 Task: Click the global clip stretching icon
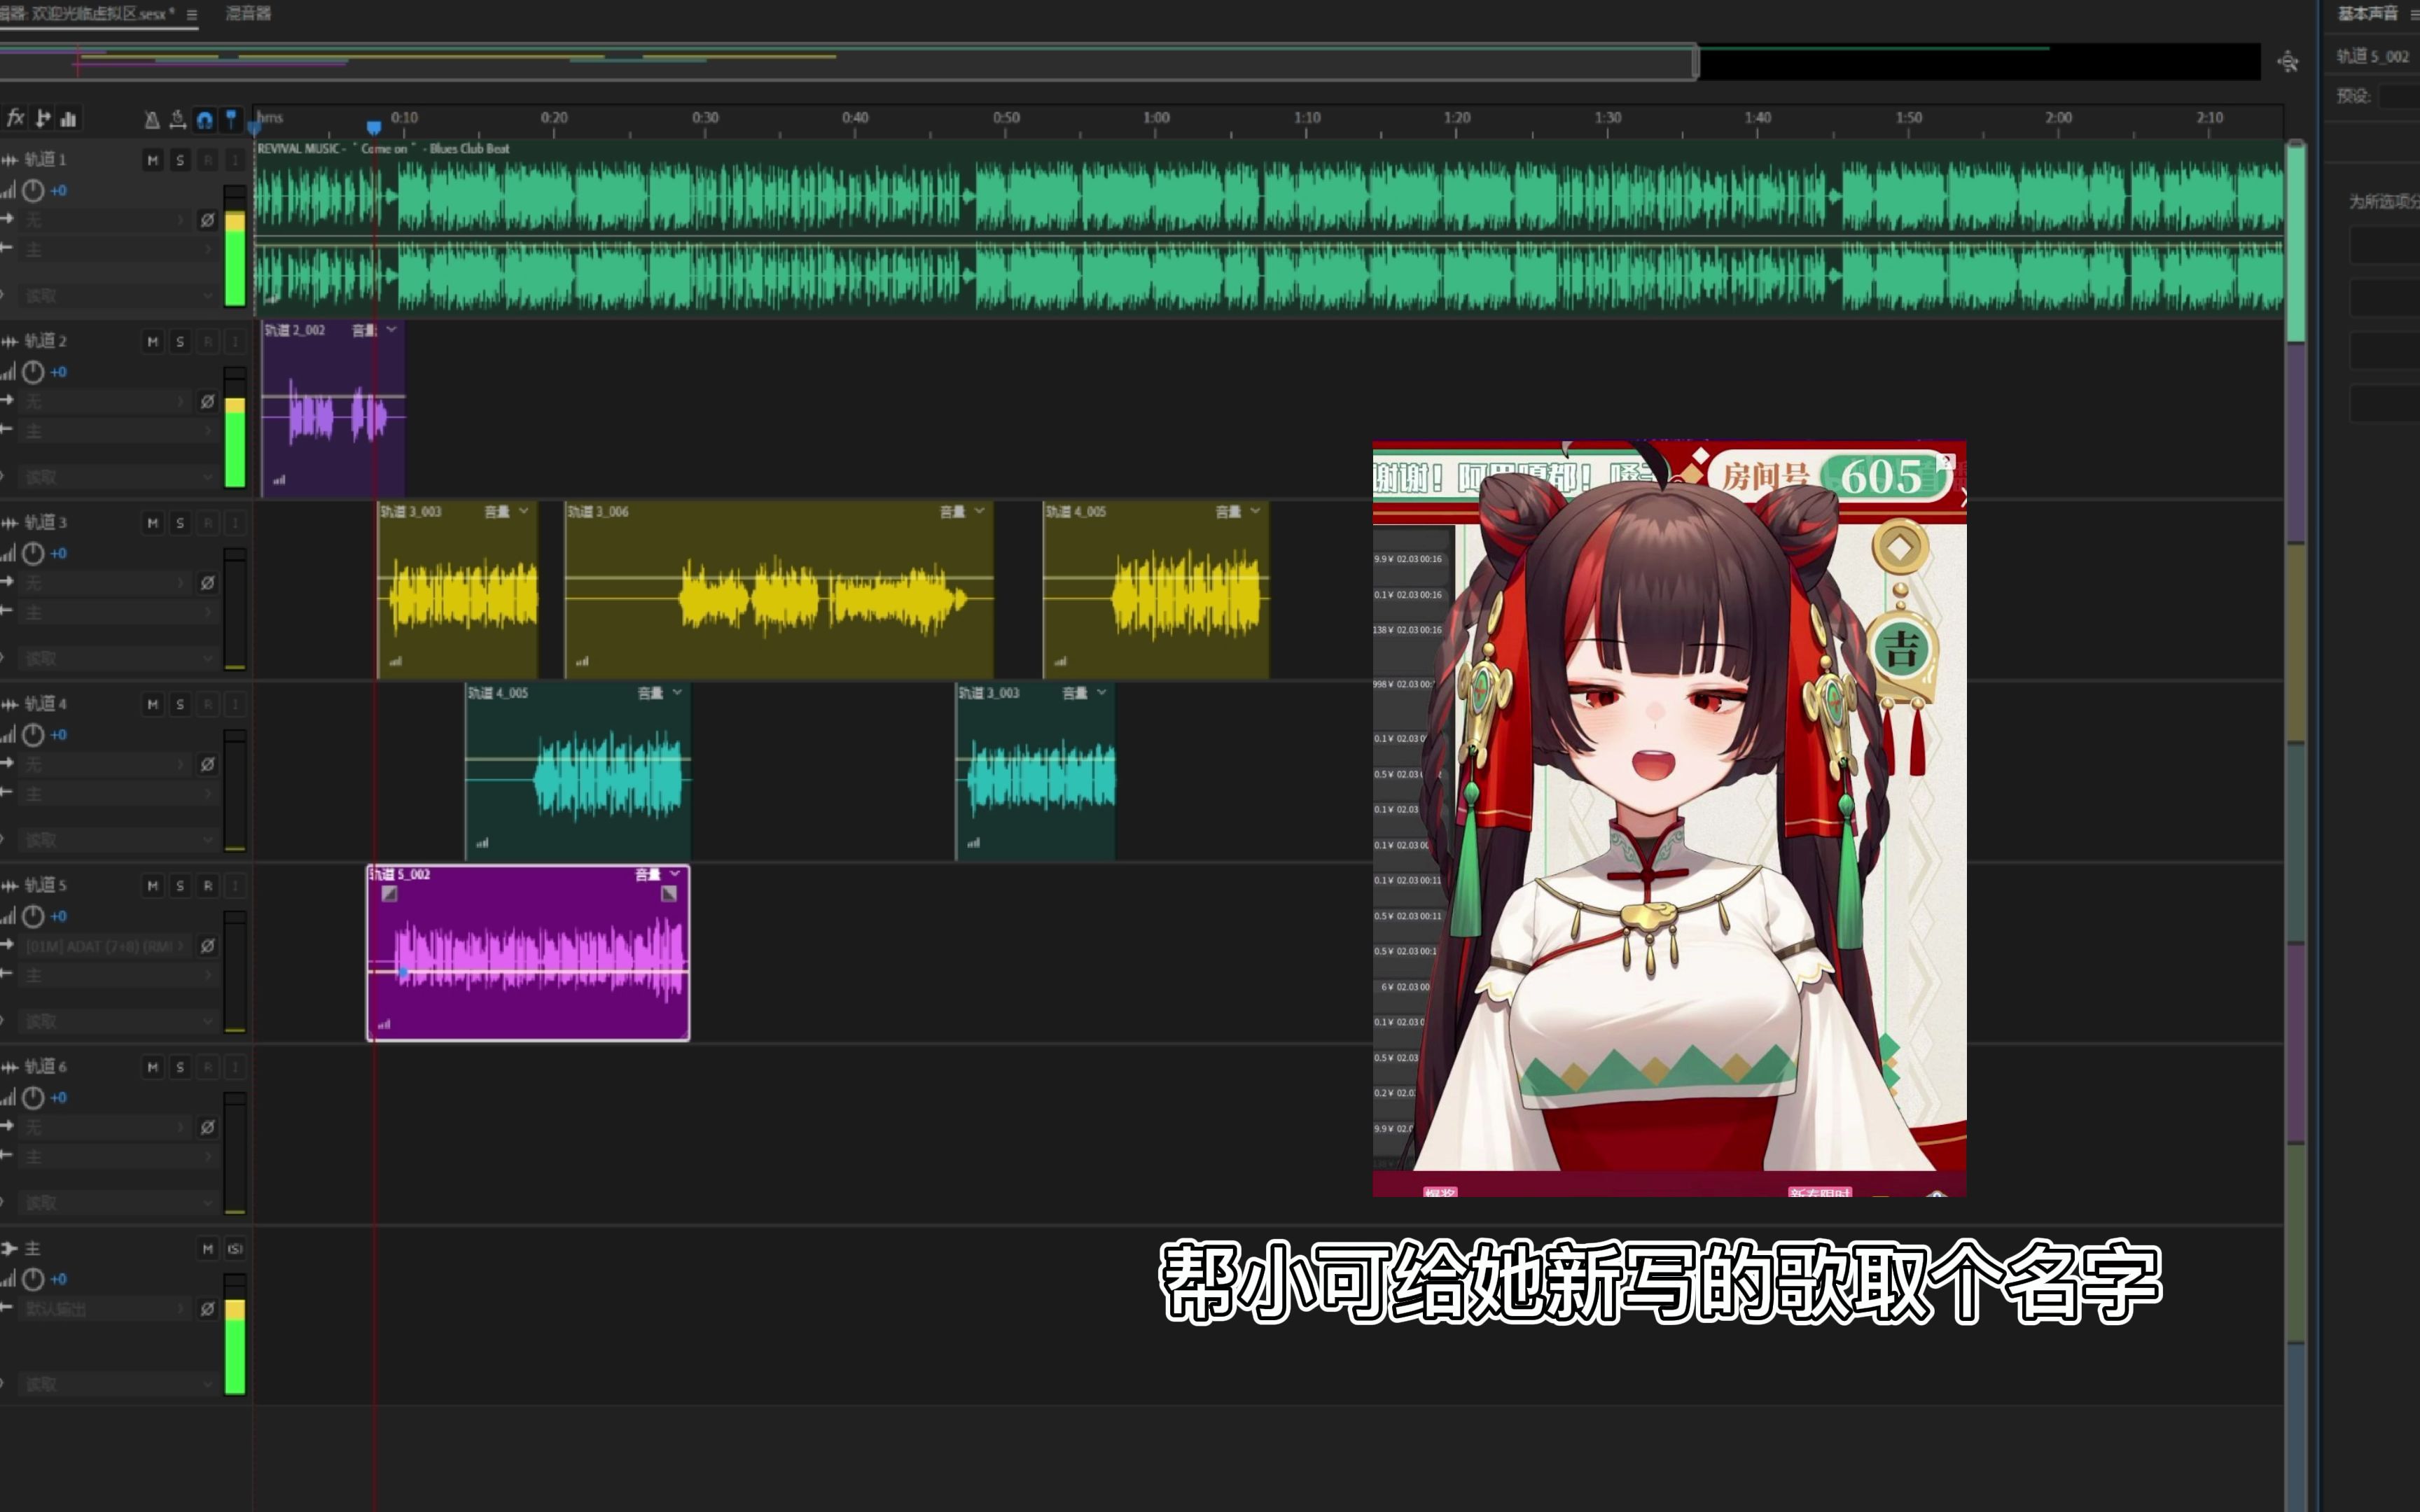point(178,120)
